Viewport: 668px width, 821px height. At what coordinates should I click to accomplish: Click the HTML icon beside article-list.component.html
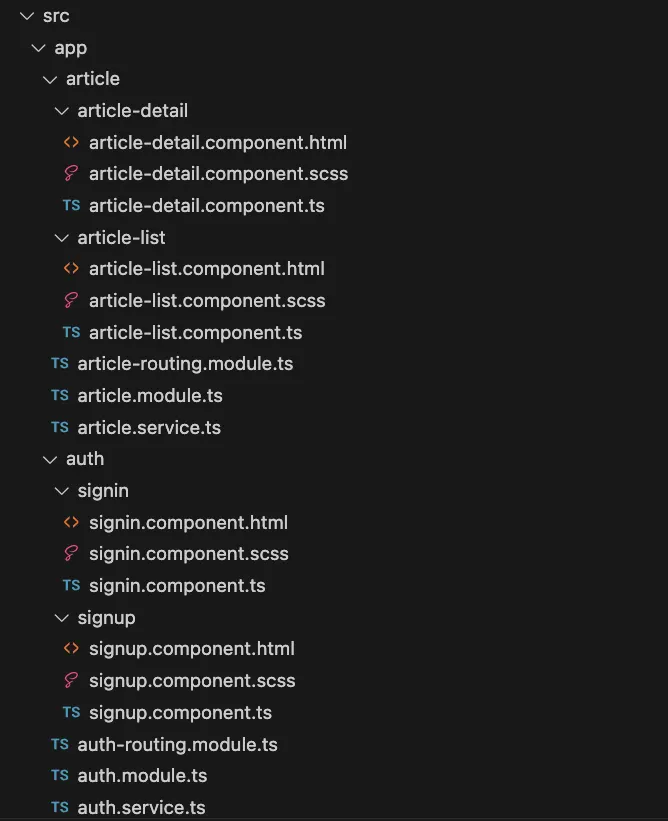tap(71, 269)
